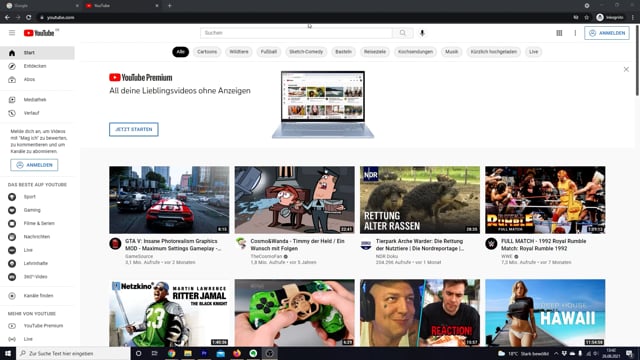The height and width of the screenshot is (360, 640).
Task: Open Entdecken in the sidebar
Action: tap(37, 66)
